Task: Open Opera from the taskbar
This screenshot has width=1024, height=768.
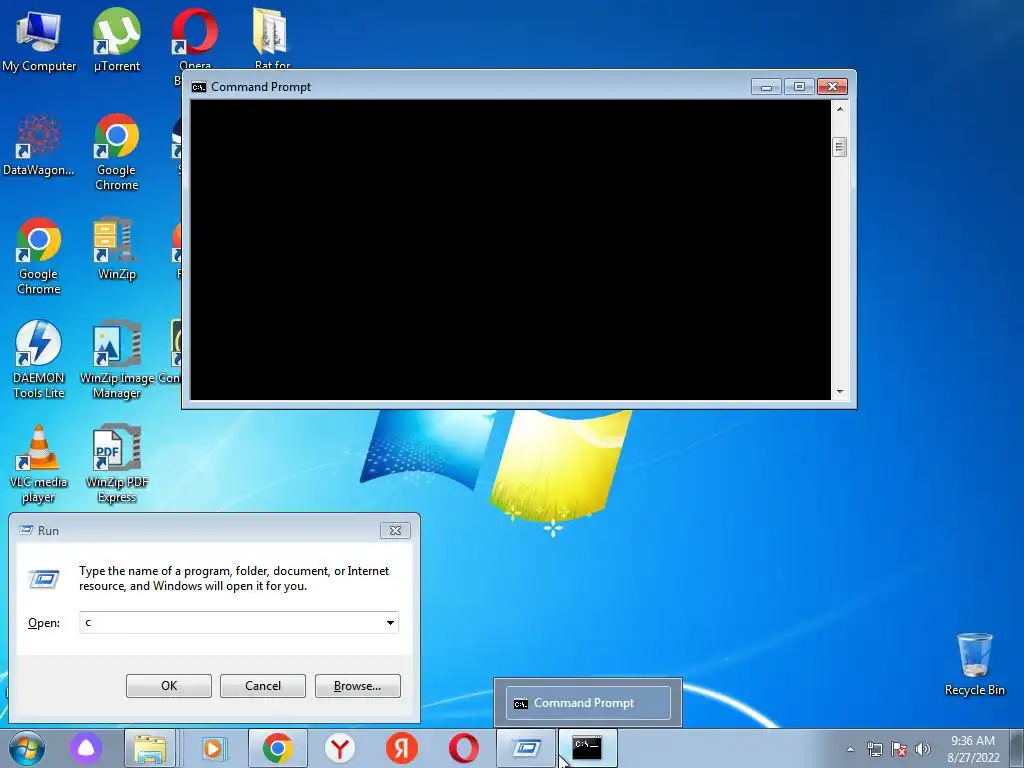Action: [x=464, y=748]
